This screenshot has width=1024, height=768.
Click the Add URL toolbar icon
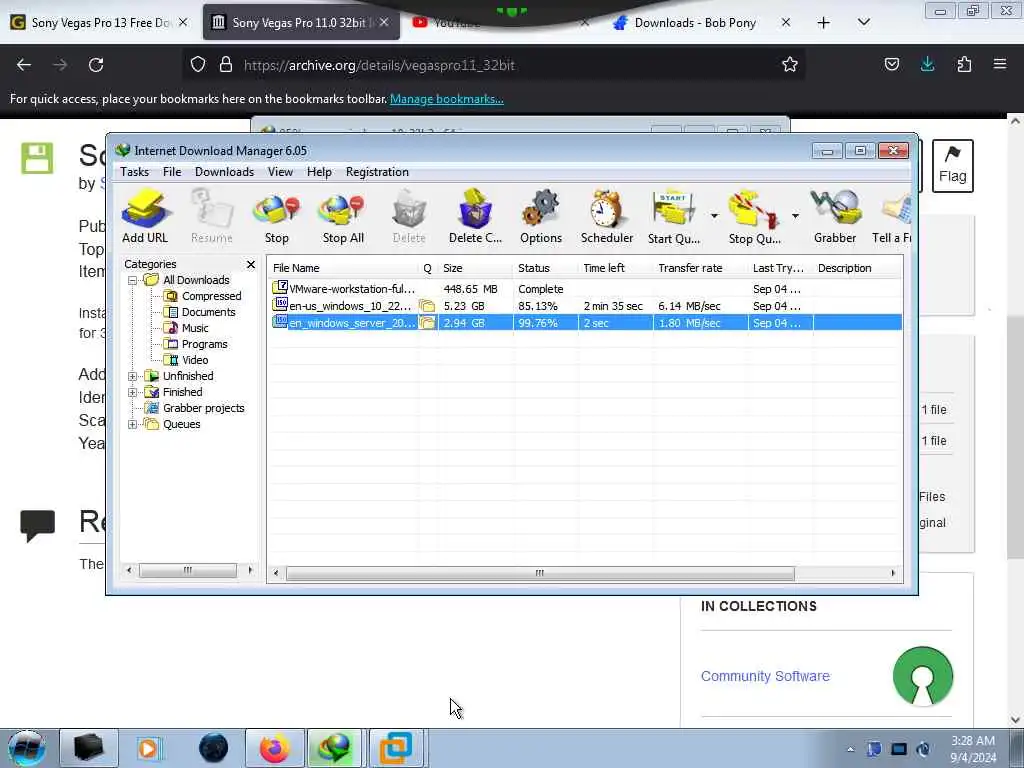[145, 216]
